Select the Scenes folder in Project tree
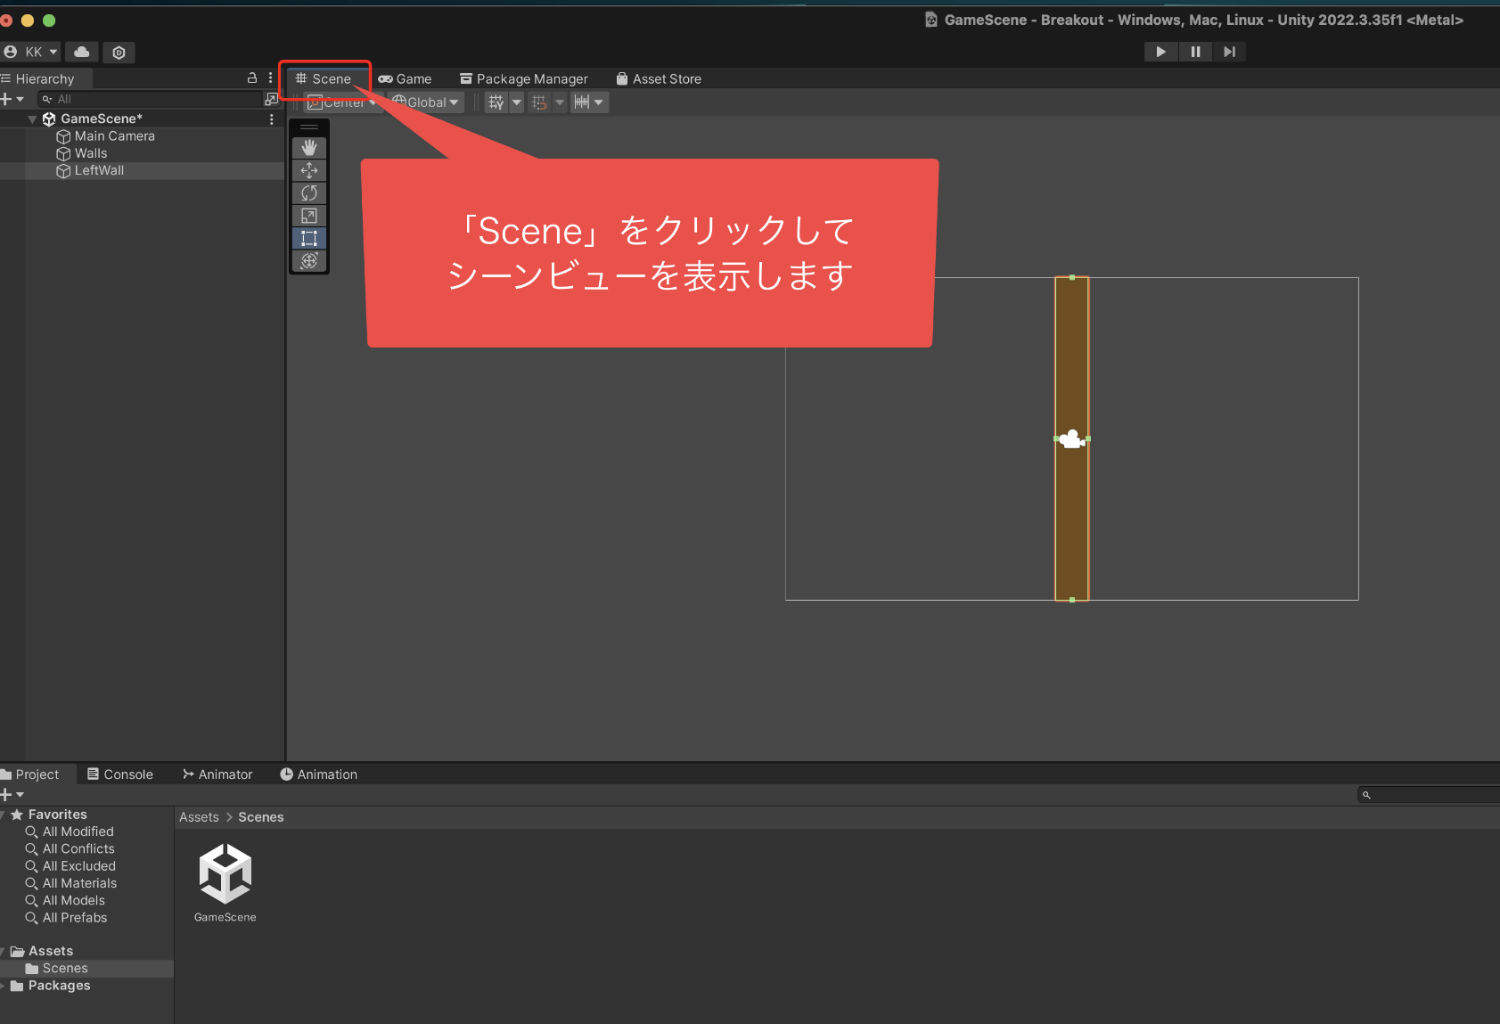This screenshot has width=1500, height=1024. [x=87, y=968]
